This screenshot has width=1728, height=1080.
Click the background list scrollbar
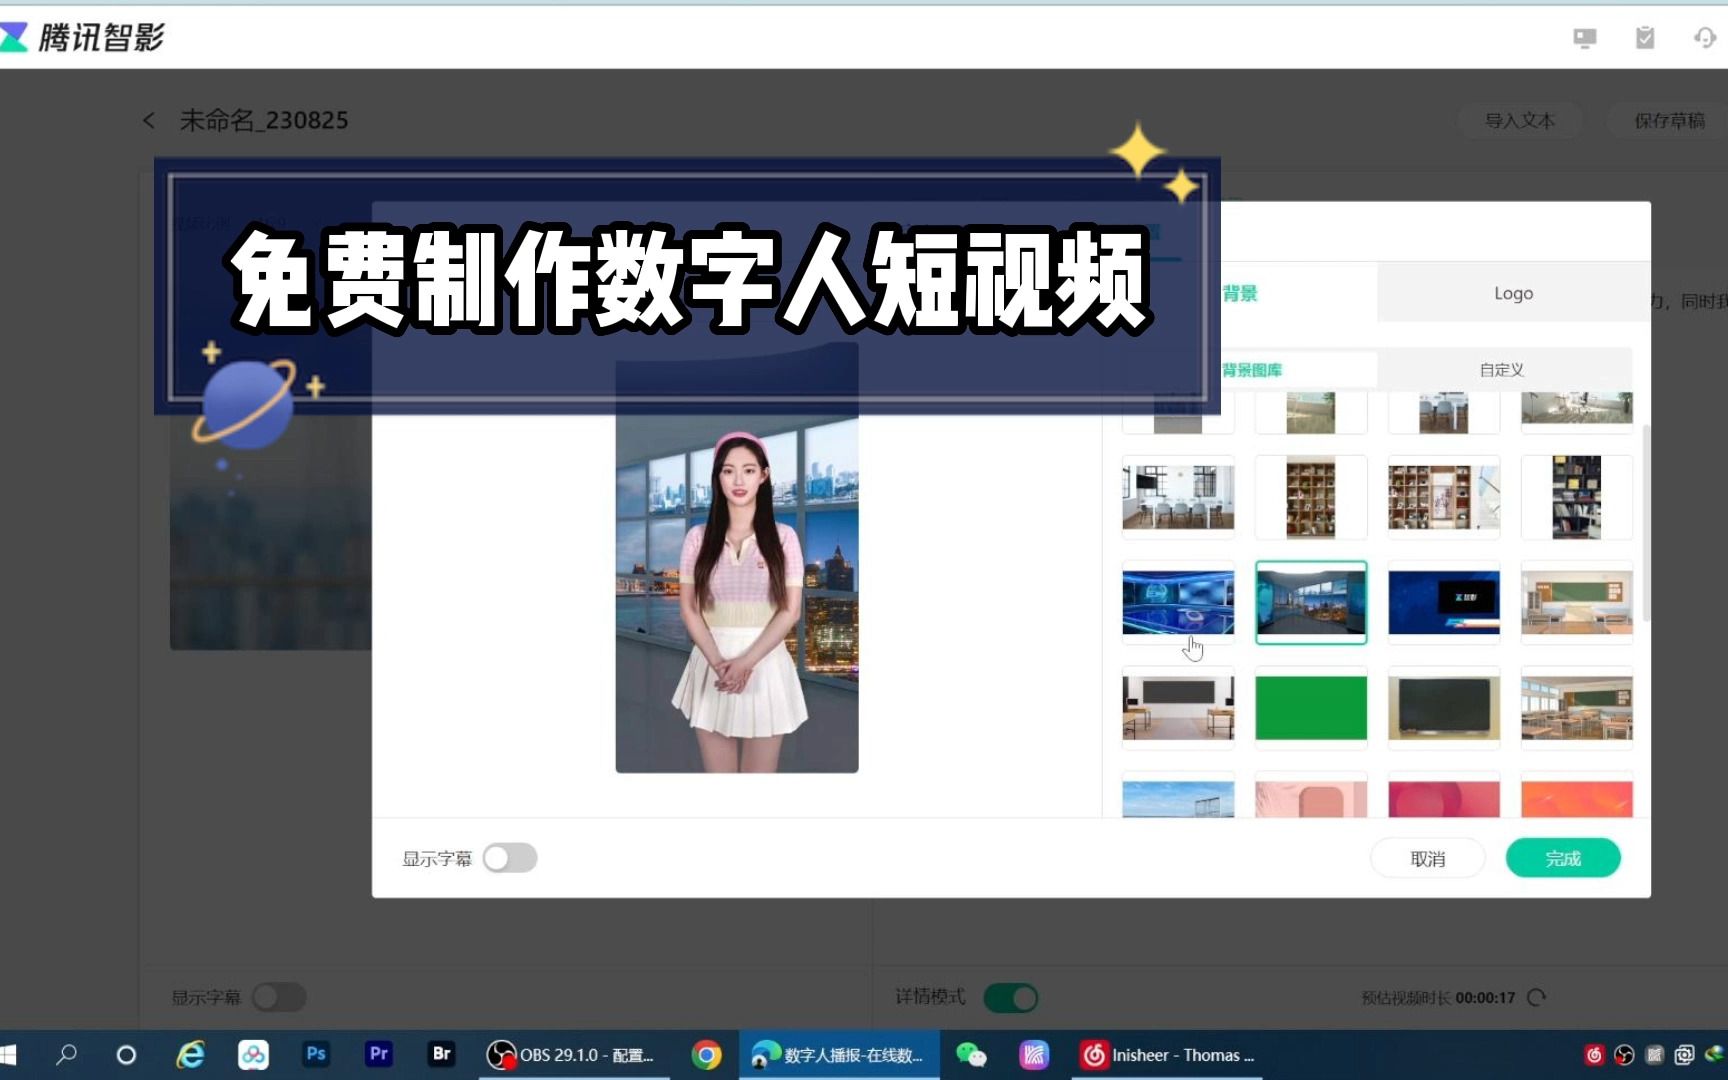coord(1646,522)
